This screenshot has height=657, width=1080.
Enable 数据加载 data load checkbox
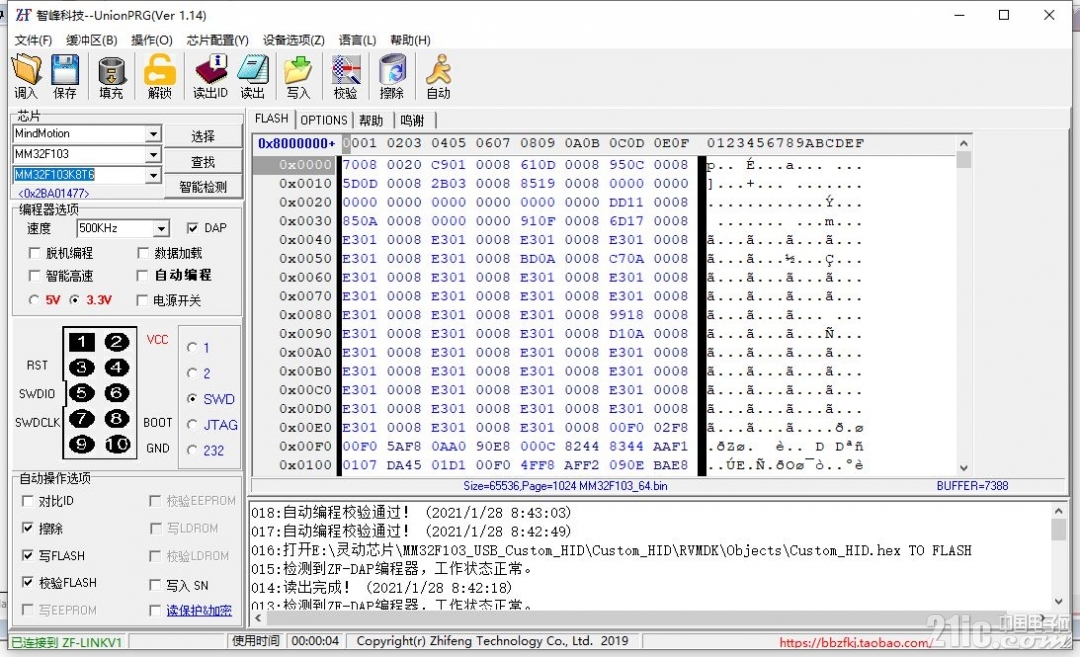tap(143, 253)
